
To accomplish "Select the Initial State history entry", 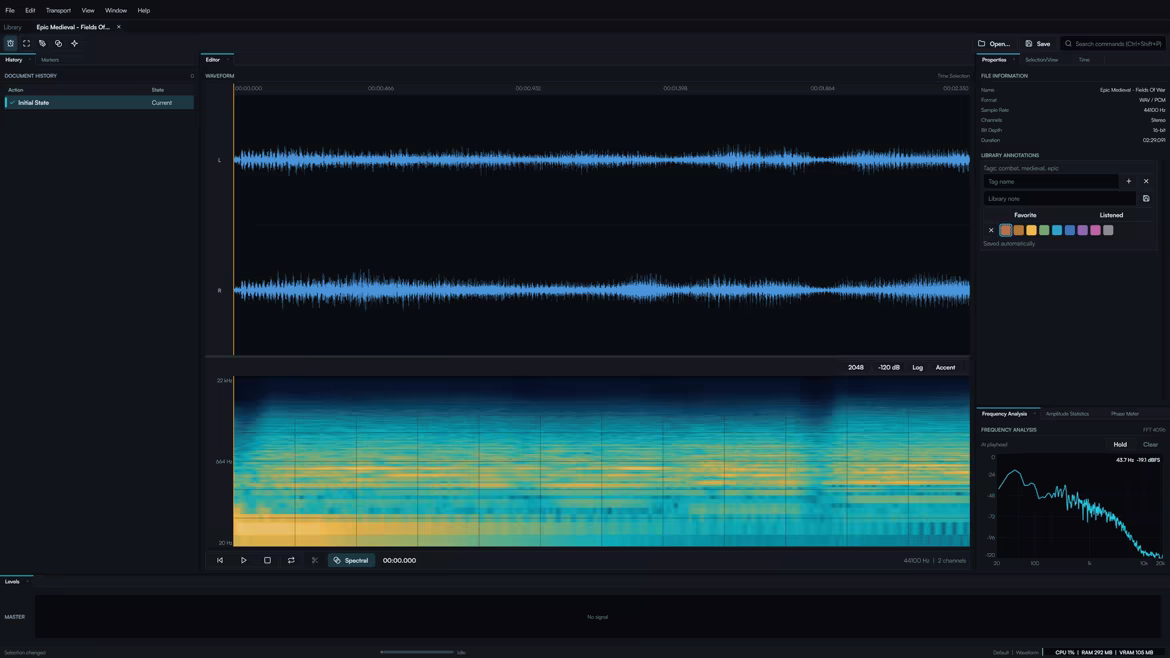I will point(99,102).
